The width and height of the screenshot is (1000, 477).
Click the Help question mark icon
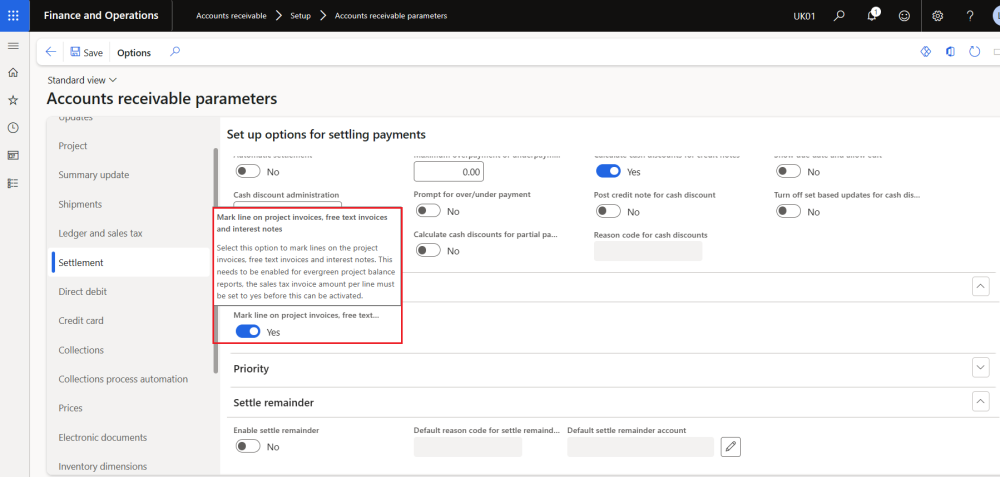click(x=969, y=16)
